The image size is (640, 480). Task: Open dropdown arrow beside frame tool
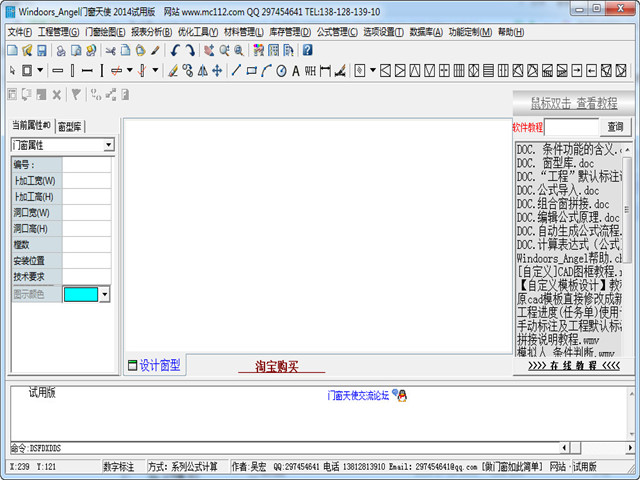pyautogui.click(x=40, y=70)
